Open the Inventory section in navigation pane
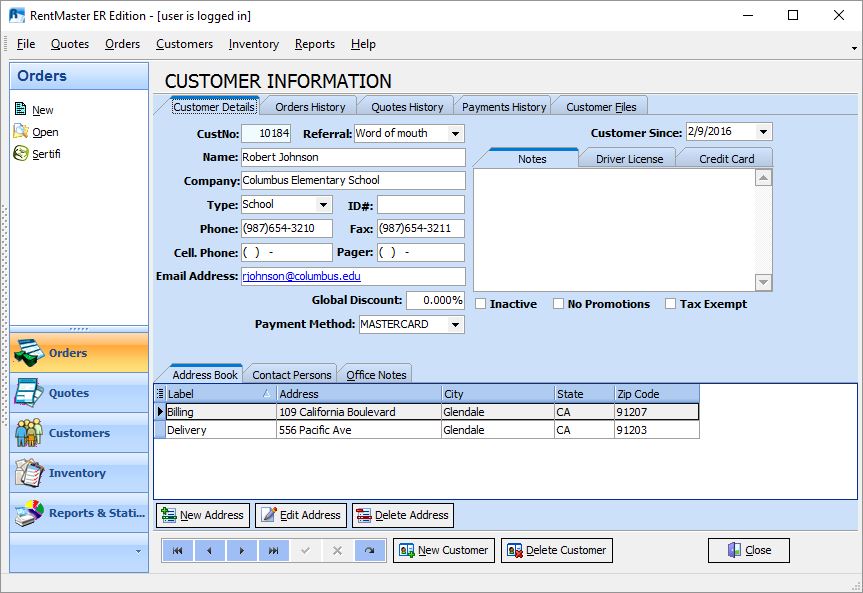This screenshot has width=863, height=593. click(x=78, y=473)
